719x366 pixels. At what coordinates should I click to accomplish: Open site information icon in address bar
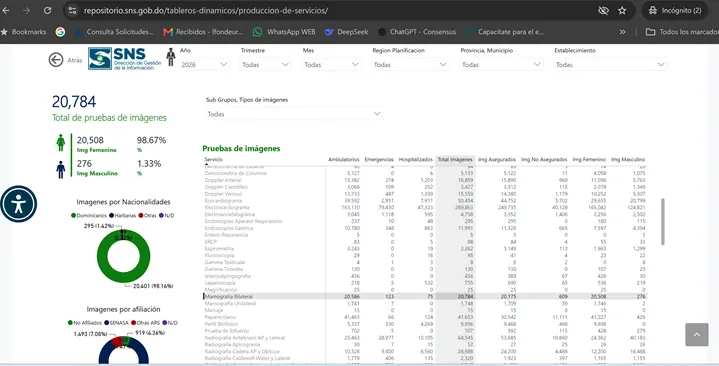coord(72,11)
